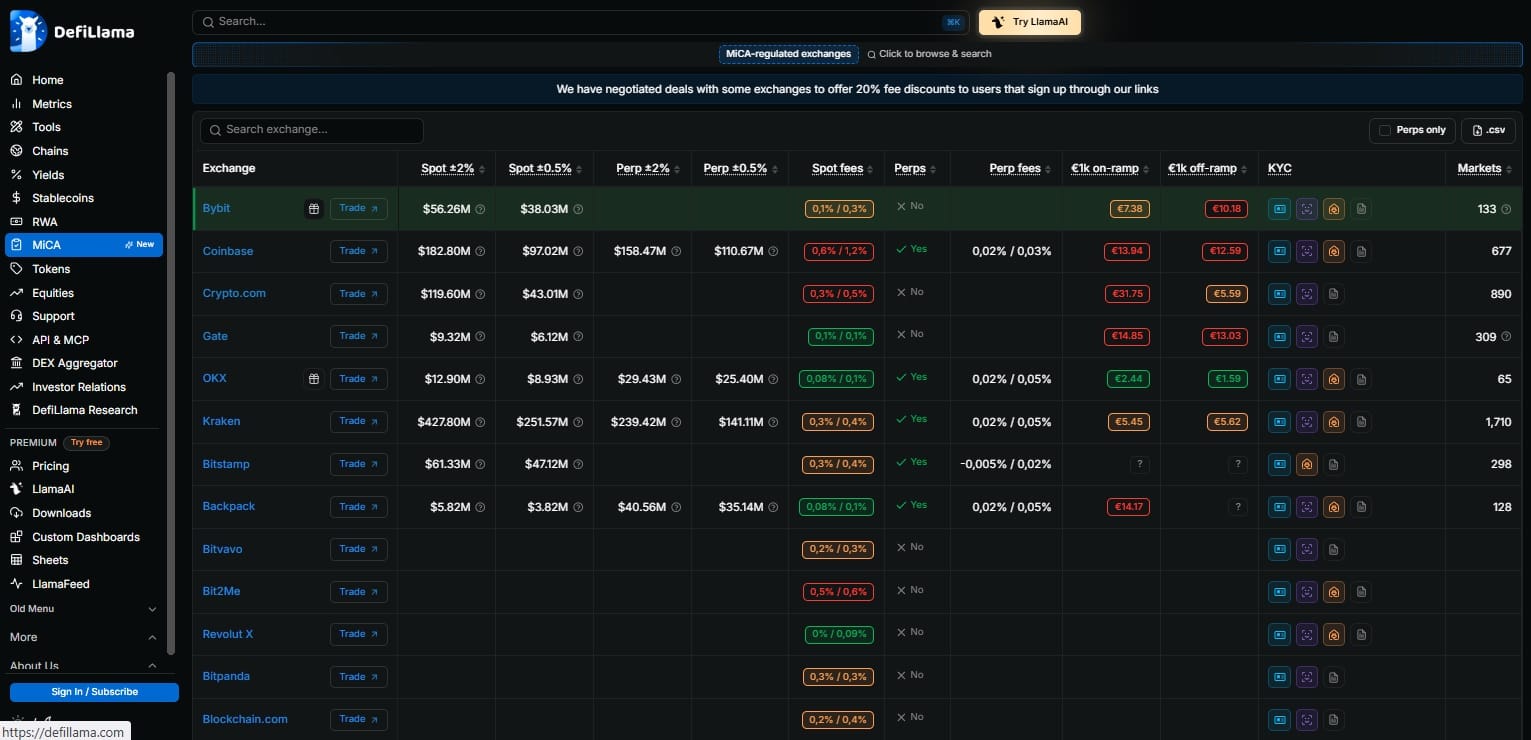Click the house KYC icon in Bitstamp row

pyautogui.click(x=1306, y=464)
